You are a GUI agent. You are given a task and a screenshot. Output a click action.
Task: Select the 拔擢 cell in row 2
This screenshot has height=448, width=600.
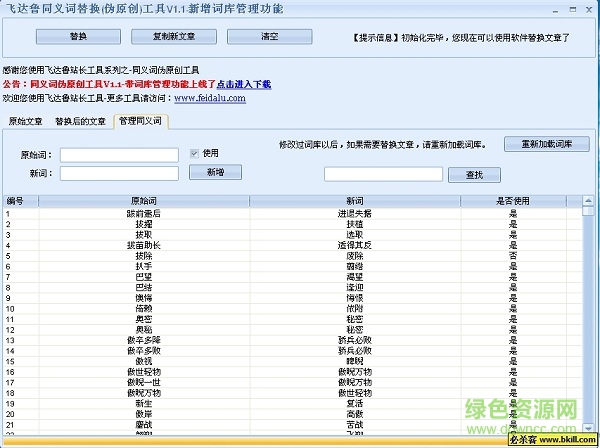[x=144, y=224]
